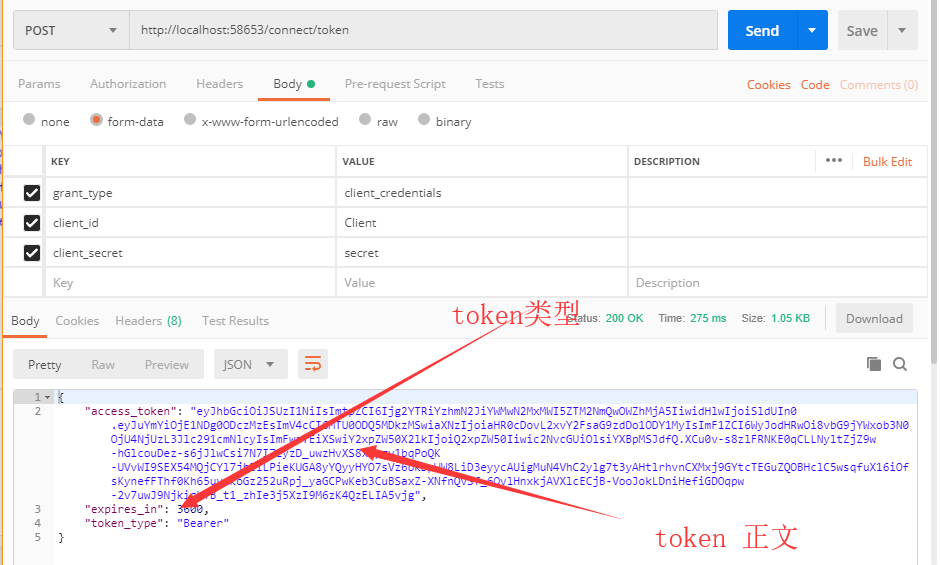Open the three-dots column options menu
940x565 pixels.
(834, 161)
